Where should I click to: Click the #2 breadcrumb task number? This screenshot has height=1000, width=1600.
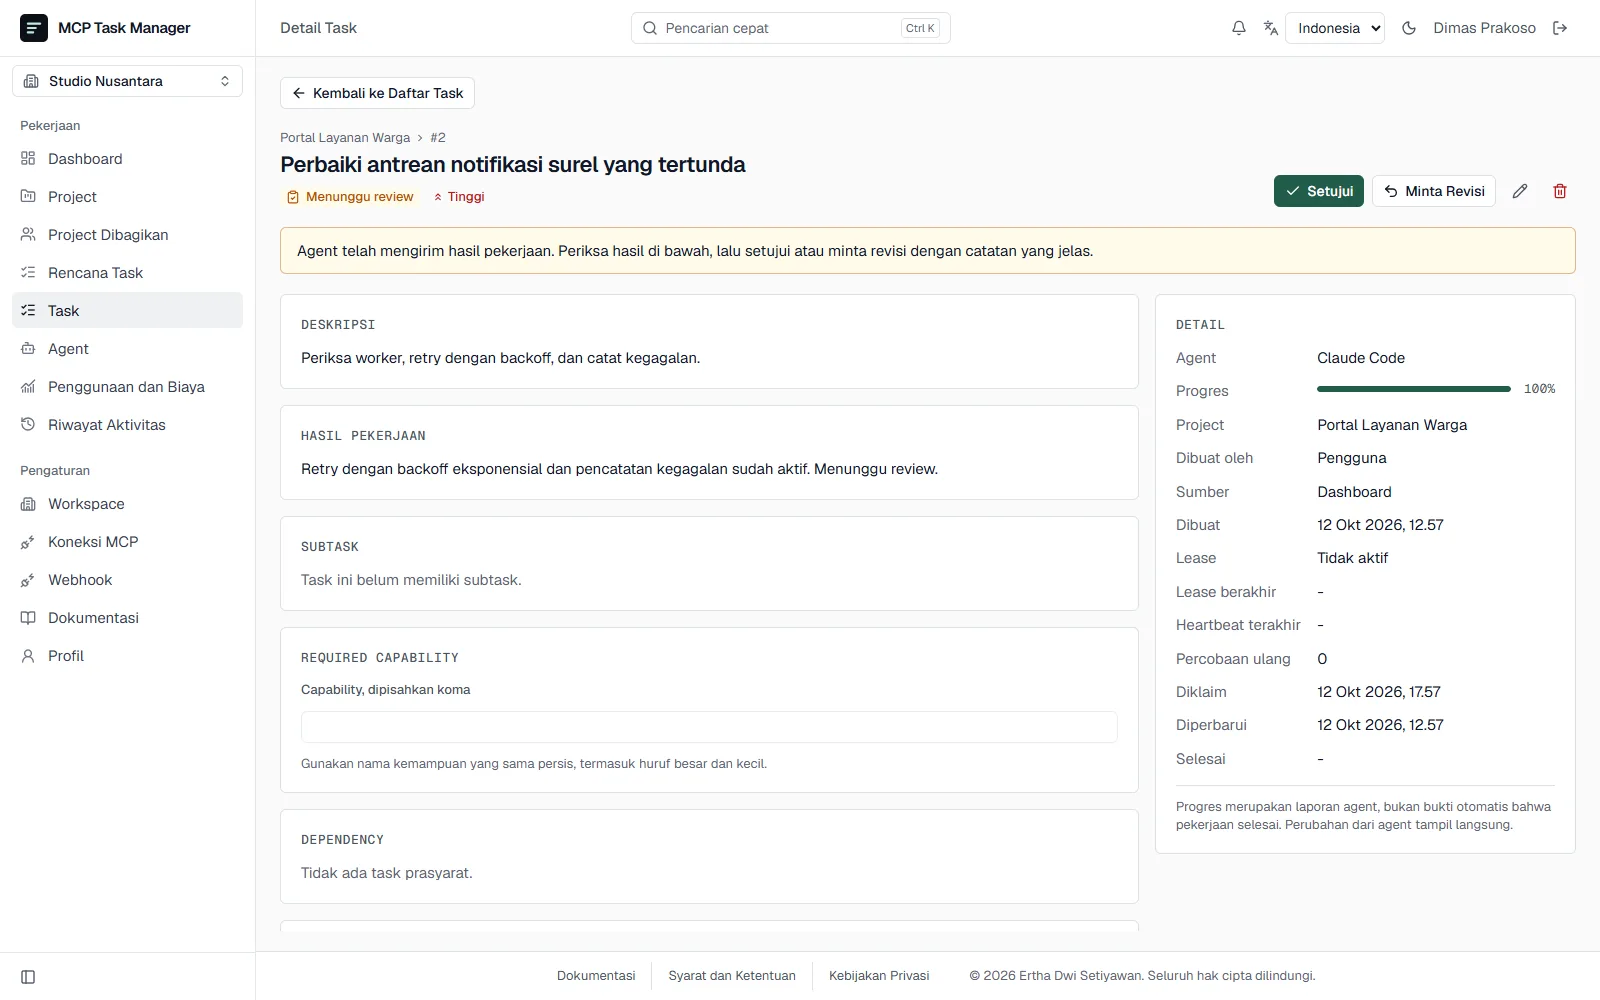point(438,138)
